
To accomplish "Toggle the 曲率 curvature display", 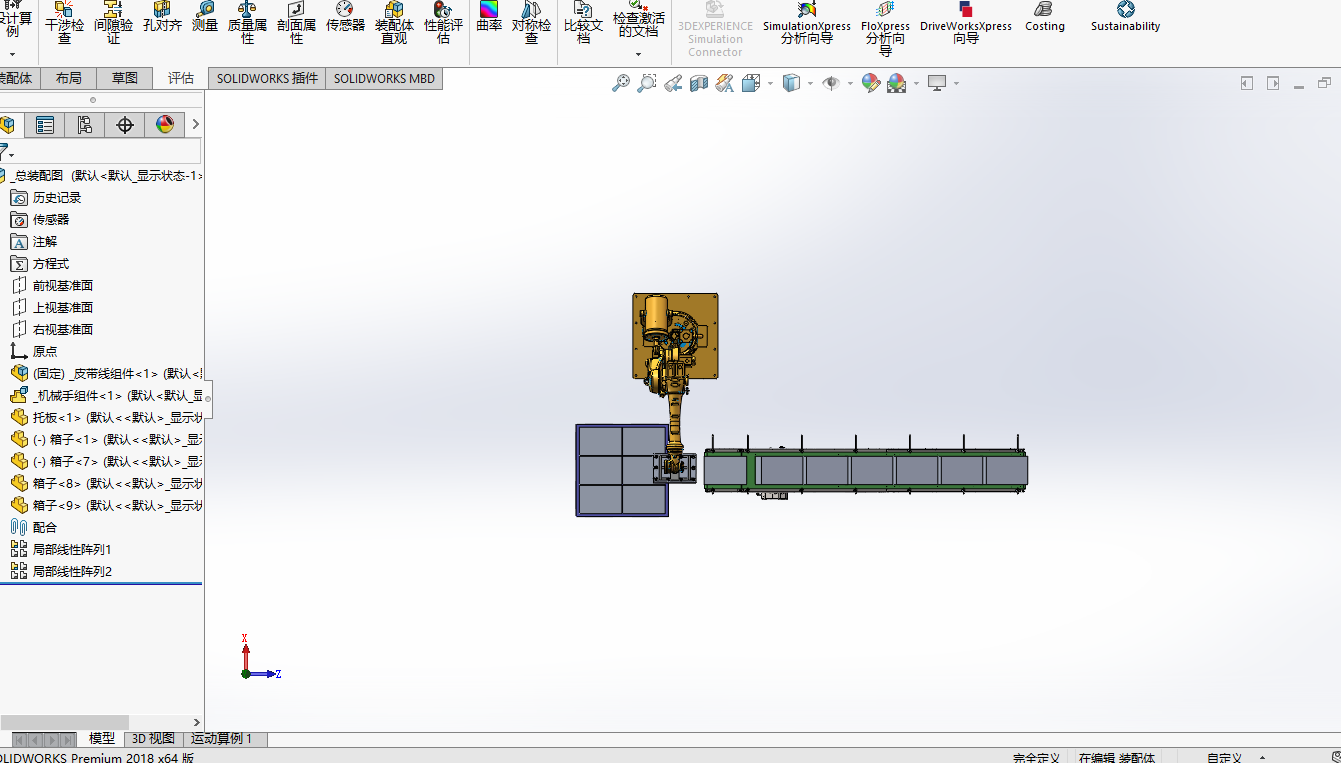I will [x=489, y=17].
